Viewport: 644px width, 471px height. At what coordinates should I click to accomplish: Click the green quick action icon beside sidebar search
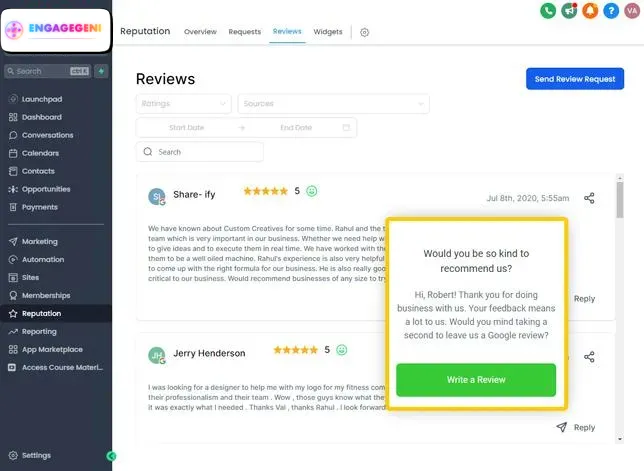click(x=101, y=71)
